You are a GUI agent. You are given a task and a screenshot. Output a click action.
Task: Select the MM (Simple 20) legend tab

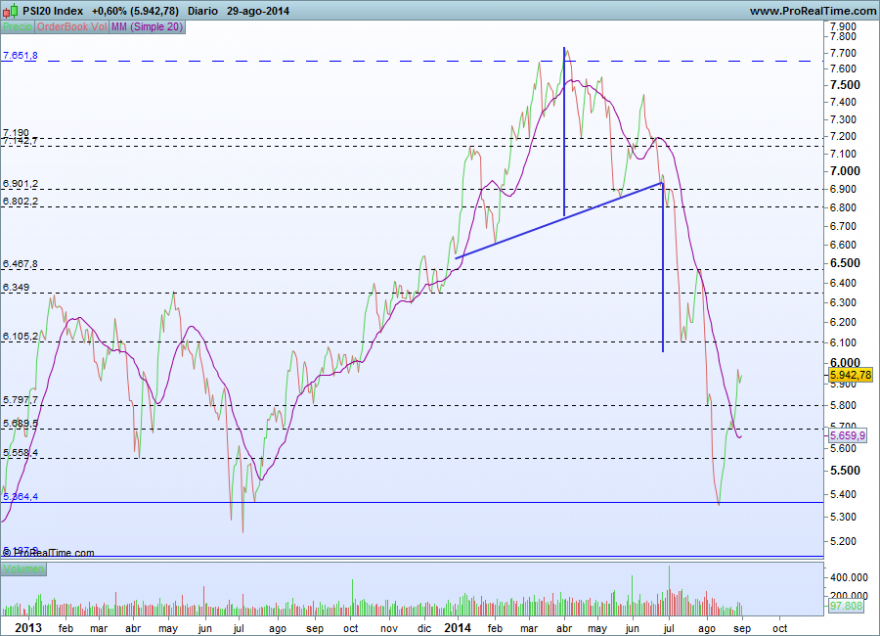pos(147,27)
